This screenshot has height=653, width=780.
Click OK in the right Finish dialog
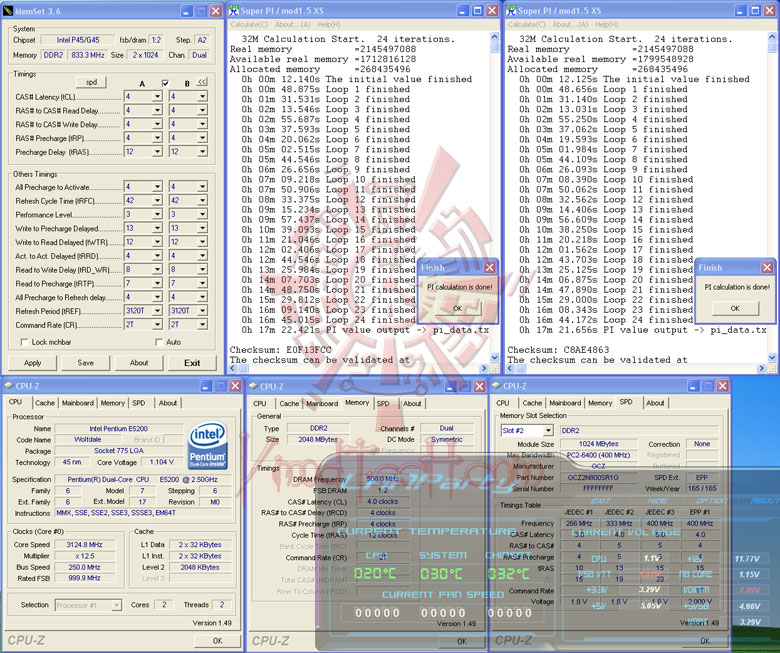click(735, 308)
